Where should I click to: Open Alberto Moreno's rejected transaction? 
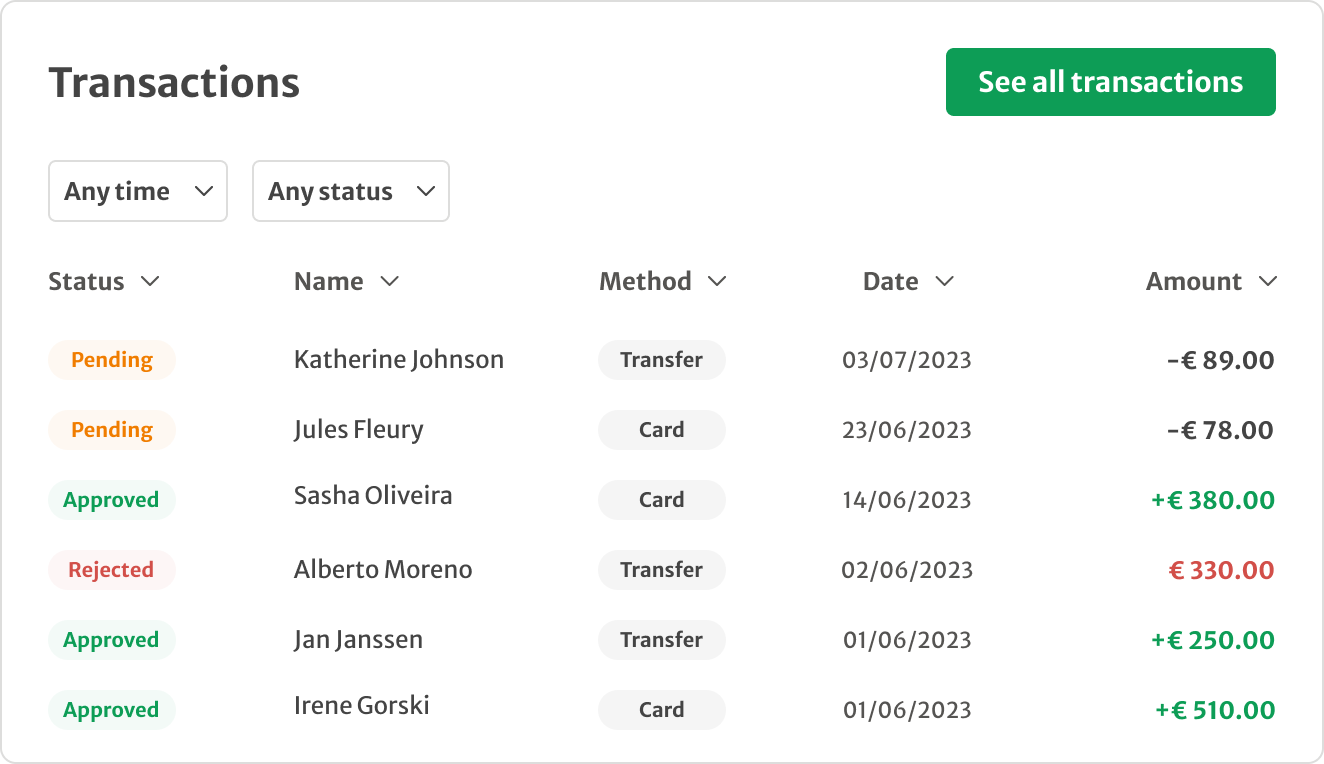click(x=382, y=570)
